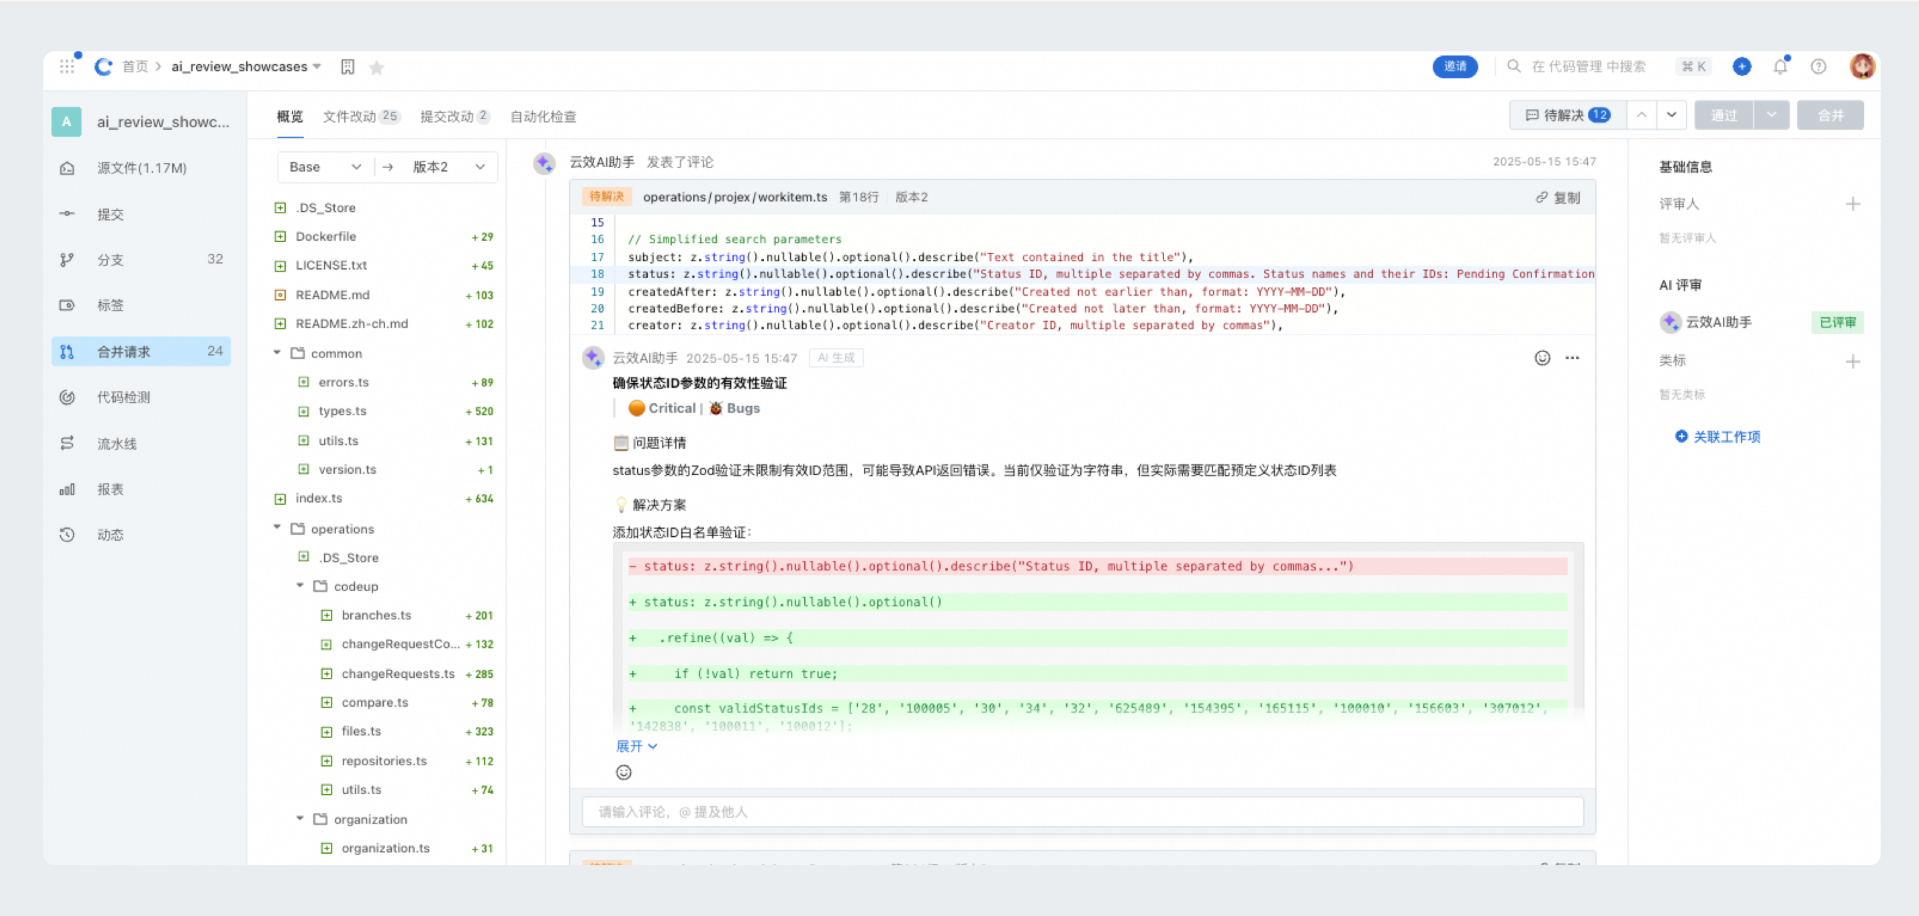Screen dimensions: 1919x916
Task: Click the notification bell icon
Action: (1780, 67)
